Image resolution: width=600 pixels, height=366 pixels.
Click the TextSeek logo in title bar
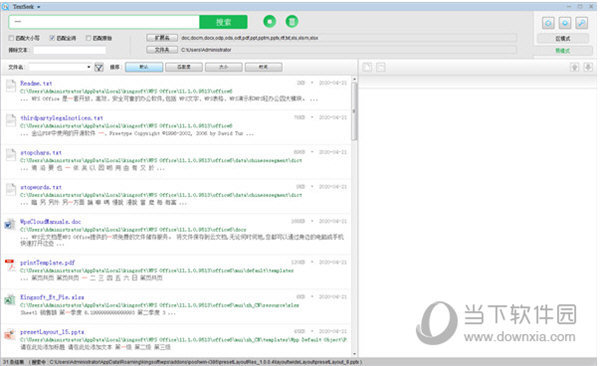(5, 7)
